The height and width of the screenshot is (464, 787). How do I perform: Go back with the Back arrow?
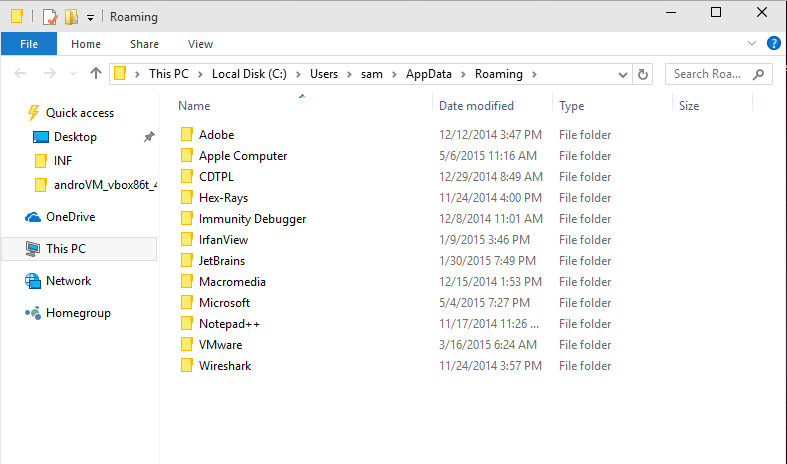coord(20,74)
